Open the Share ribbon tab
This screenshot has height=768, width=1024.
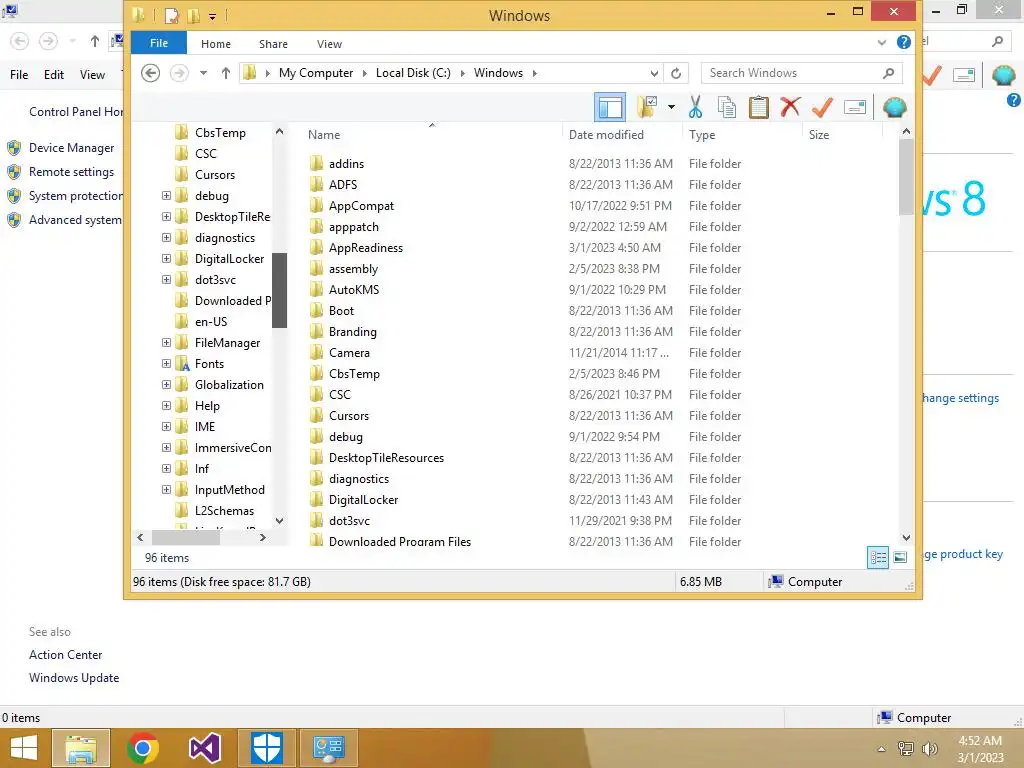tap(273, 44)
